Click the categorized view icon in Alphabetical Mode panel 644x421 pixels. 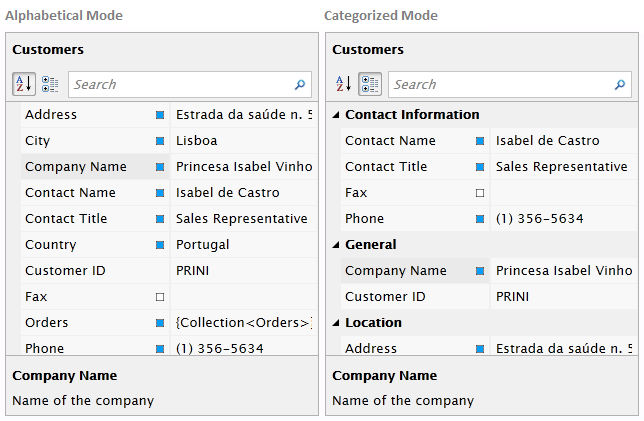[x=50, y=84]
